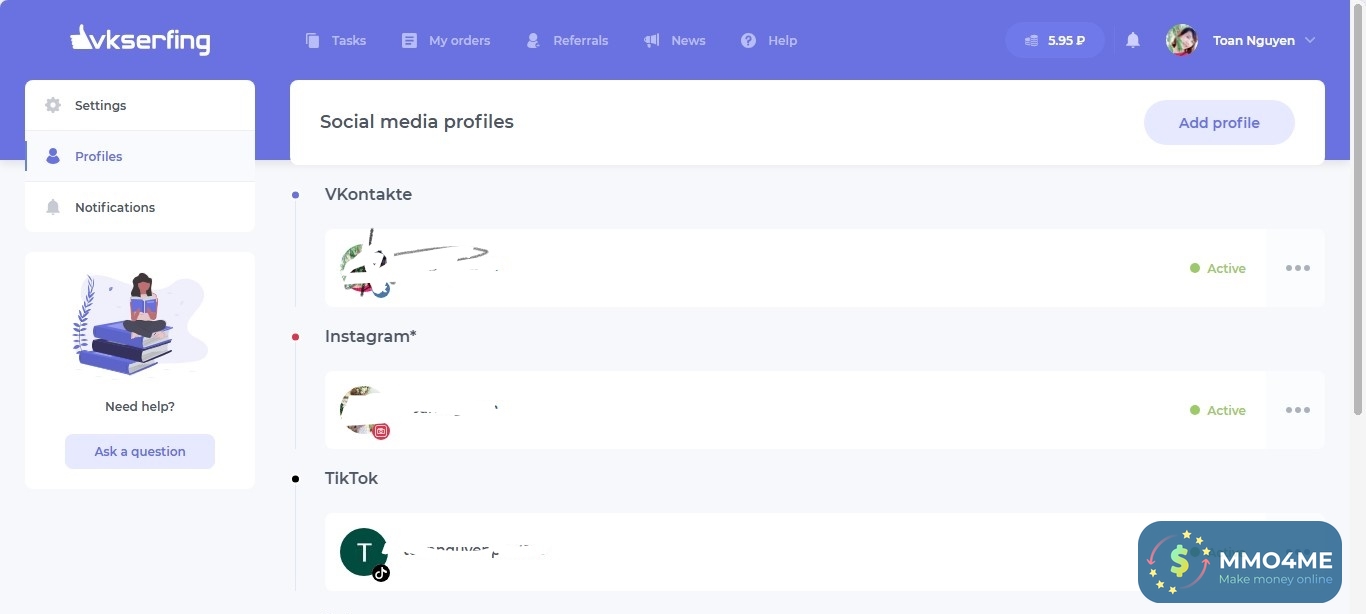Click the Referrals person icon
This screenshot has height=614, width=1366.
tap(533, 40)
